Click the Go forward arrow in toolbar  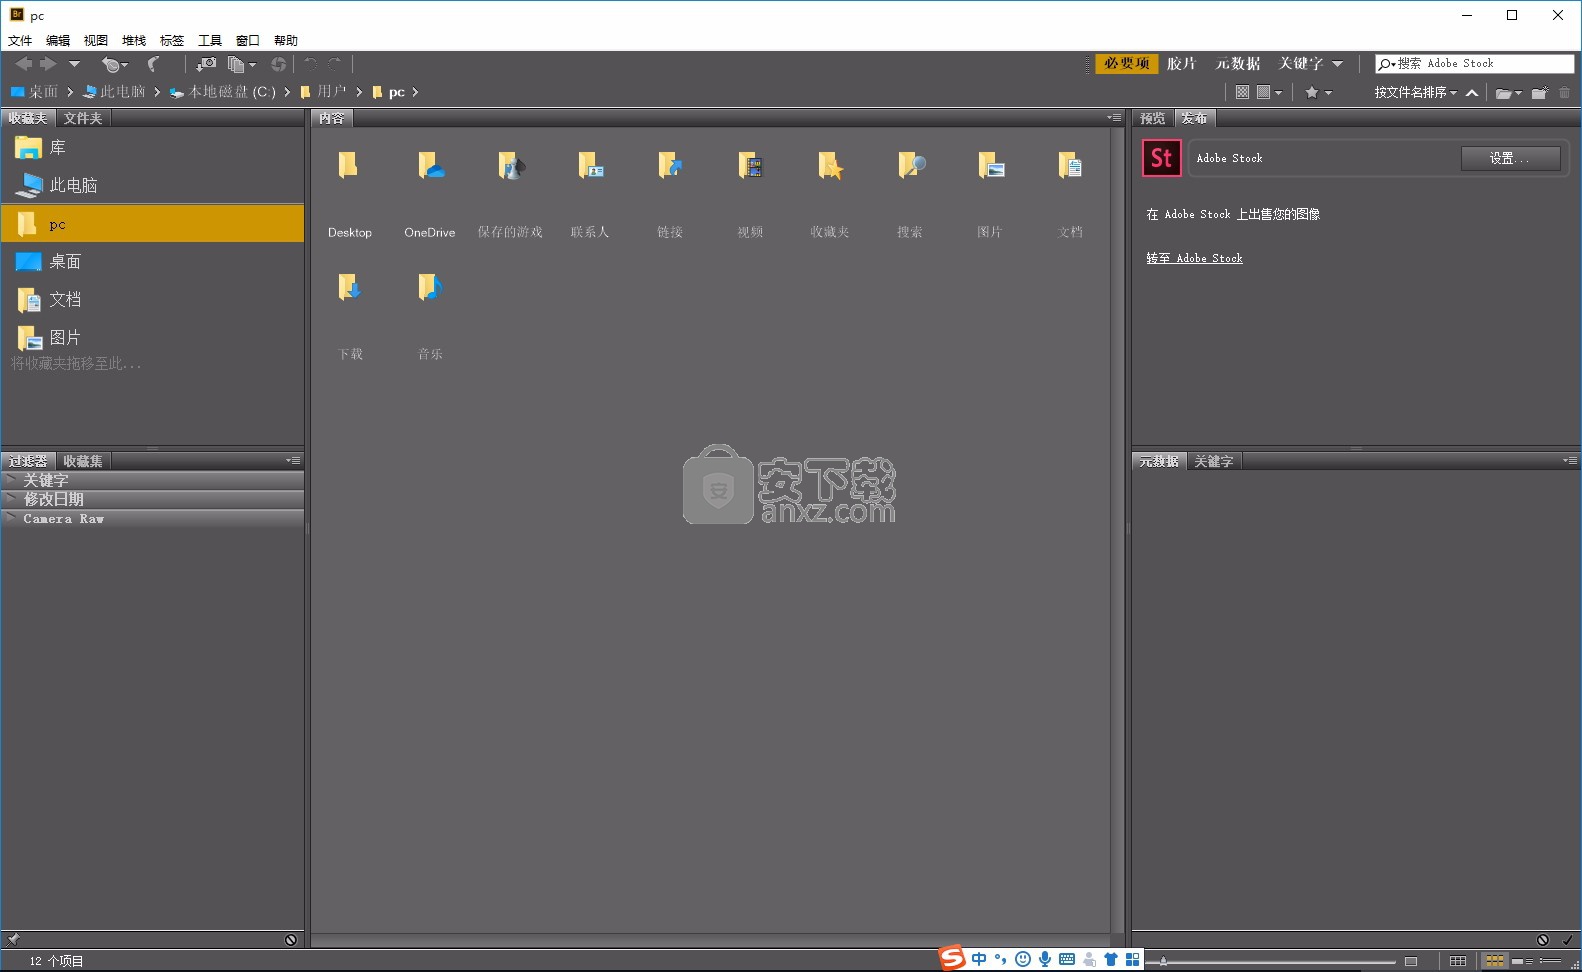47,64
